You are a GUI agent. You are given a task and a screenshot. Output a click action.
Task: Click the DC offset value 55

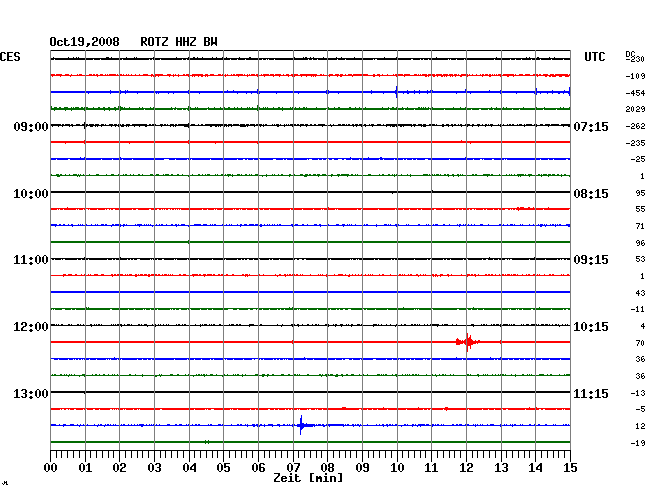640,210
